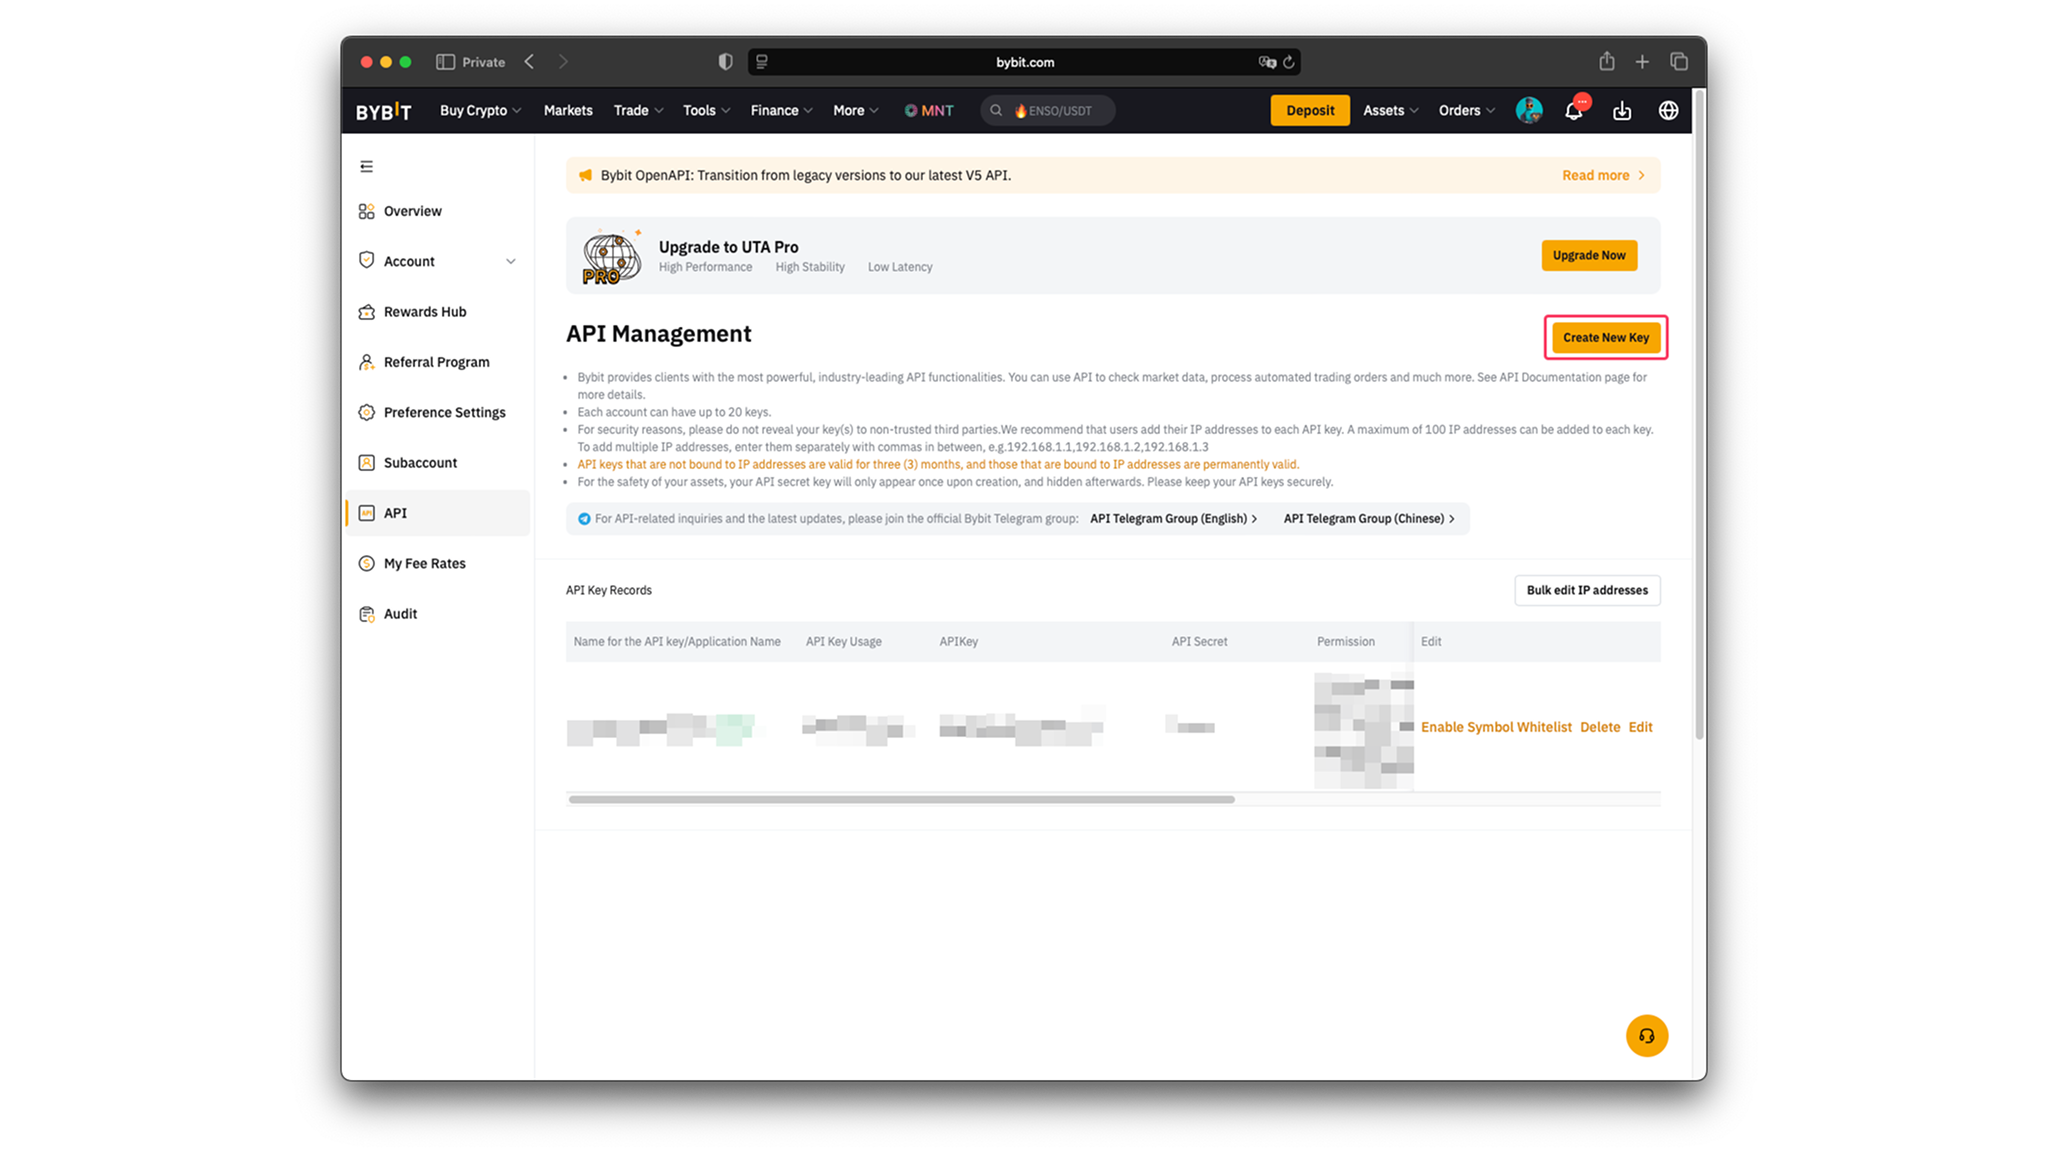Click the Upgrade Now button

coord(1588,255)
